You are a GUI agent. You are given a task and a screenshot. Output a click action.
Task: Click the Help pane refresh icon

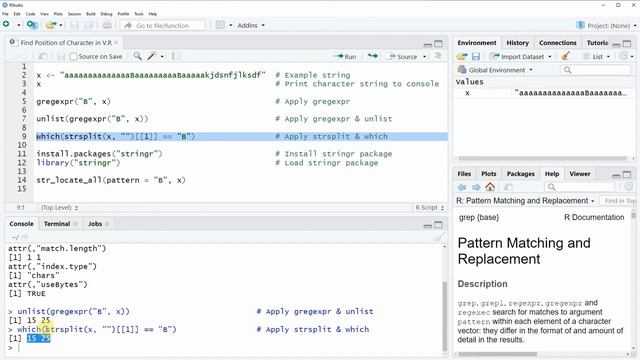(x=629, y=187)
